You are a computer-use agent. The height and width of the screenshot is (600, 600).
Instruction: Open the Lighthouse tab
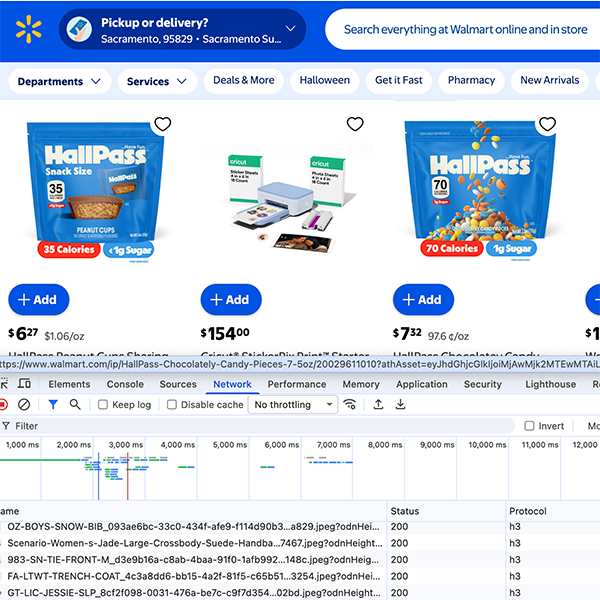point(550,384)
